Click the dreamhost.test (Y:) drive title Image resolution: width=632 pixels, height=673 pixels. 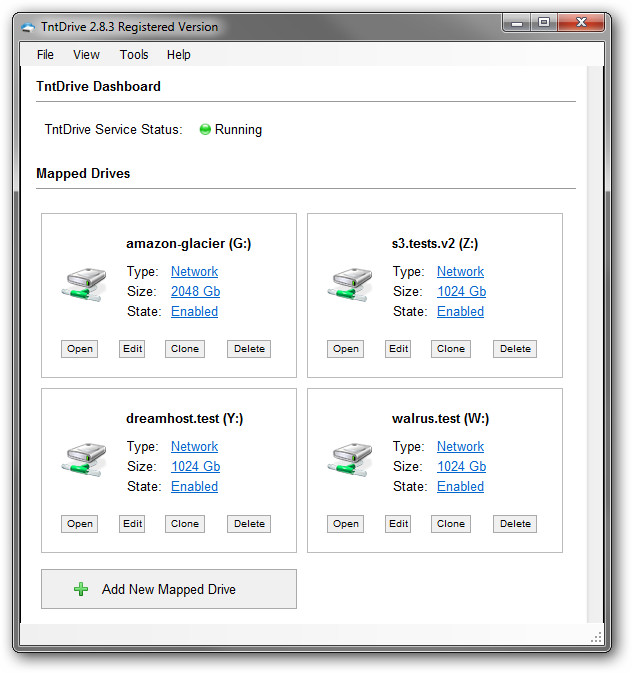tap(185, 418)
